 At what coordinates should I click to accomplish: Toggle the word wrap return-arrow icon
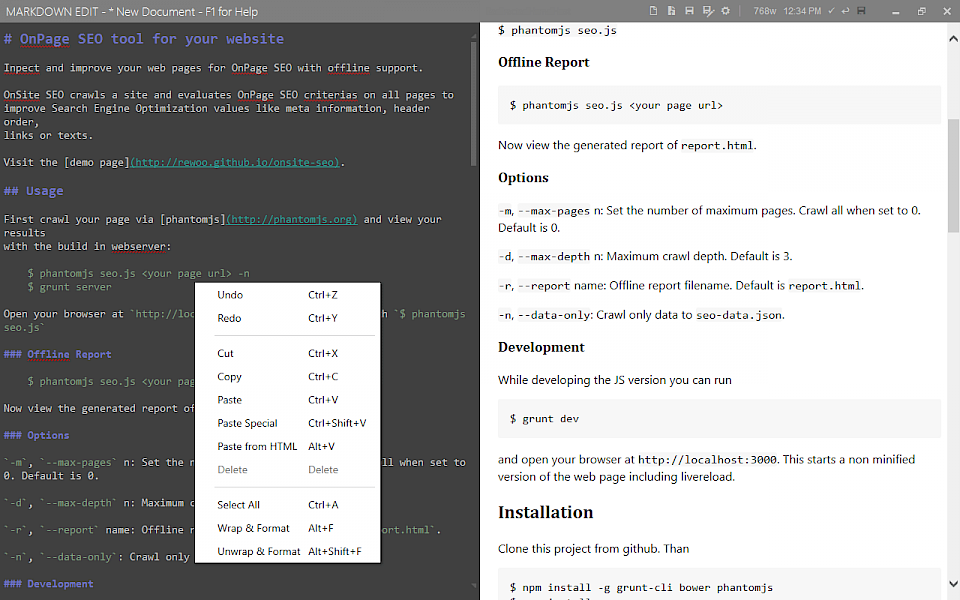846,11
